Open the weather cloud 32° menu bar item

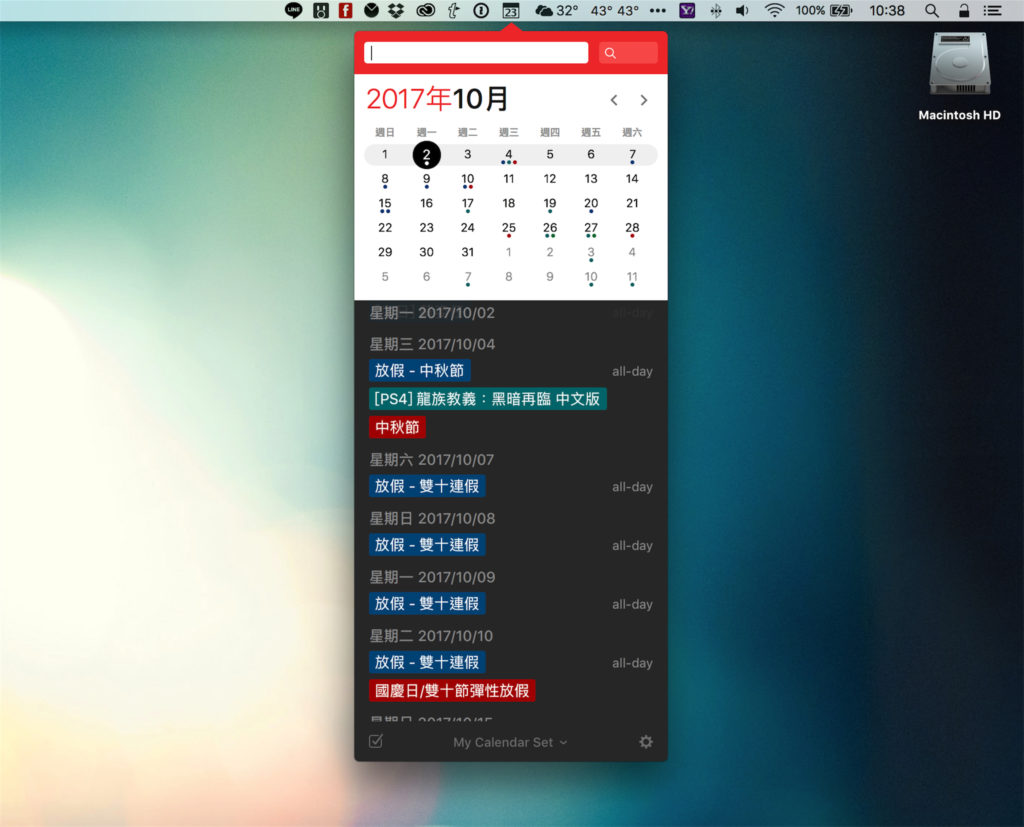click(x=556, y=10)
